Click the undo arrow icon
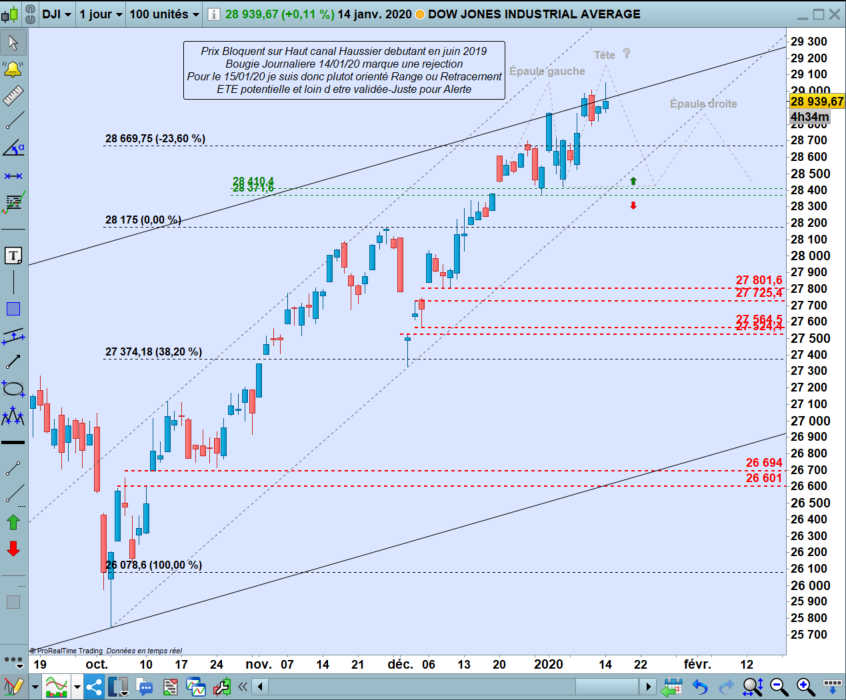This screenshot has width=846, height=700. tap(700, 687)
